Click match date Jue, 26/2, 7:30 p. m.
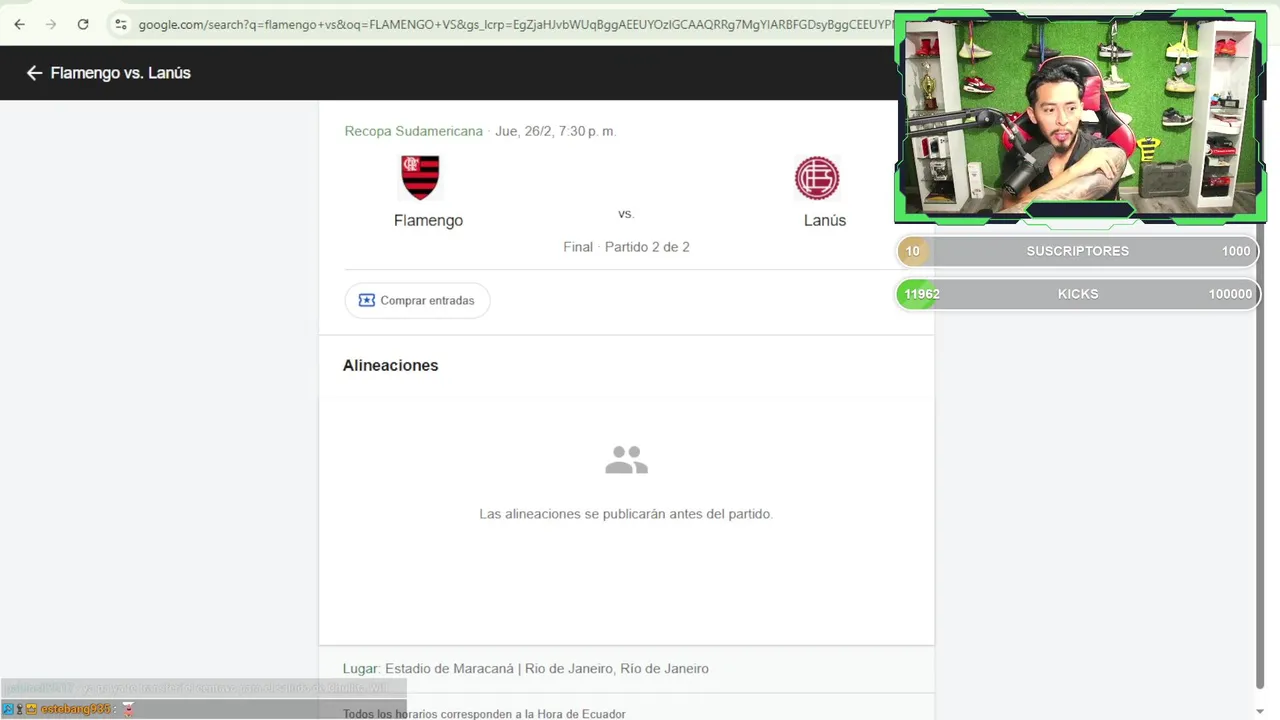Viewport: 1280px width, 720px height. [x=555, y=131]
